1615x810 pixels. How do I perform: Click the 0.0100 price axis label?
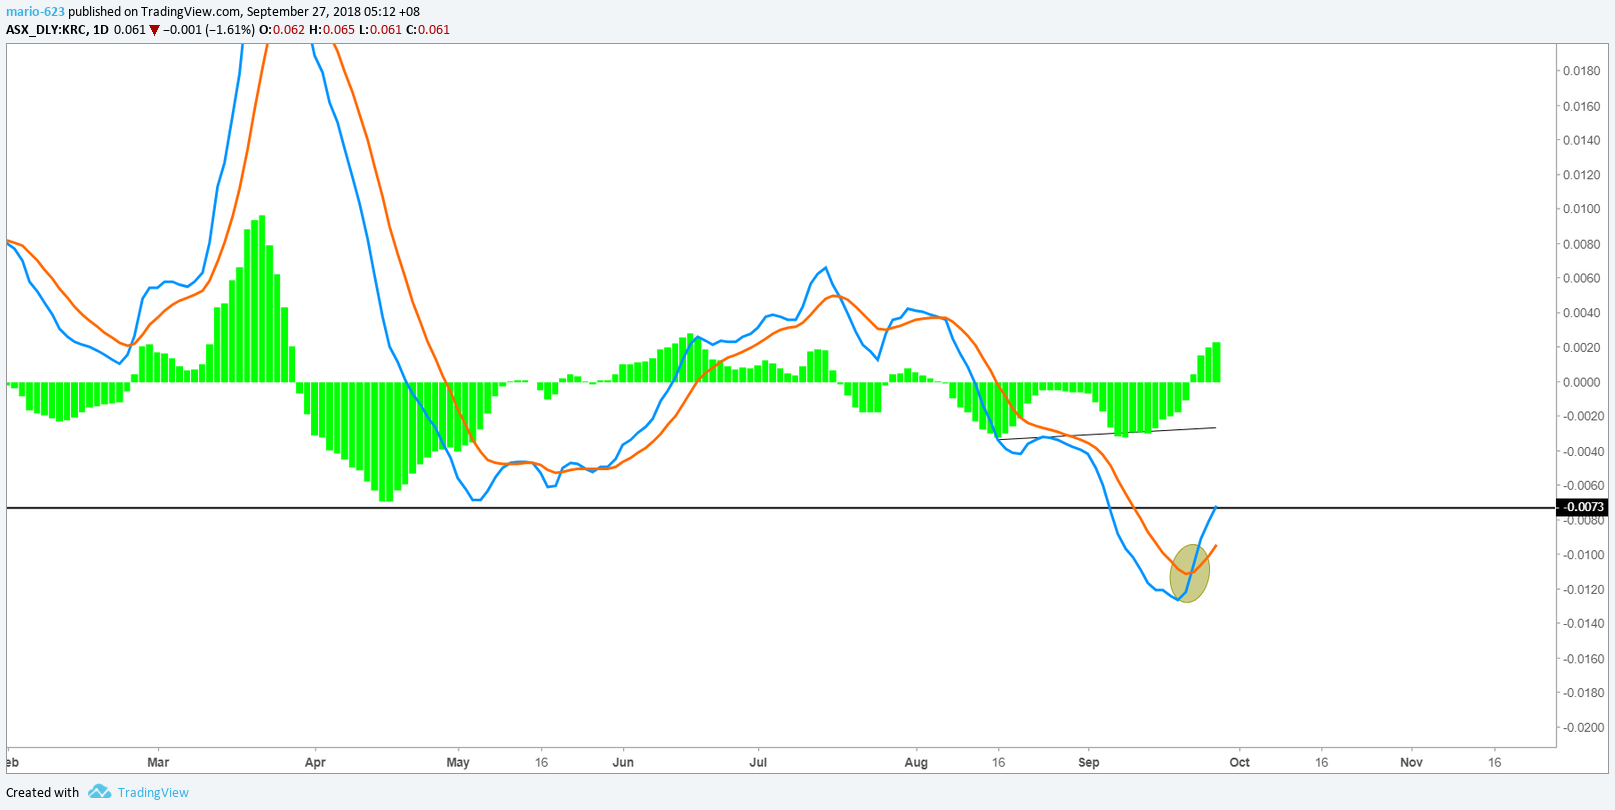1581,209
